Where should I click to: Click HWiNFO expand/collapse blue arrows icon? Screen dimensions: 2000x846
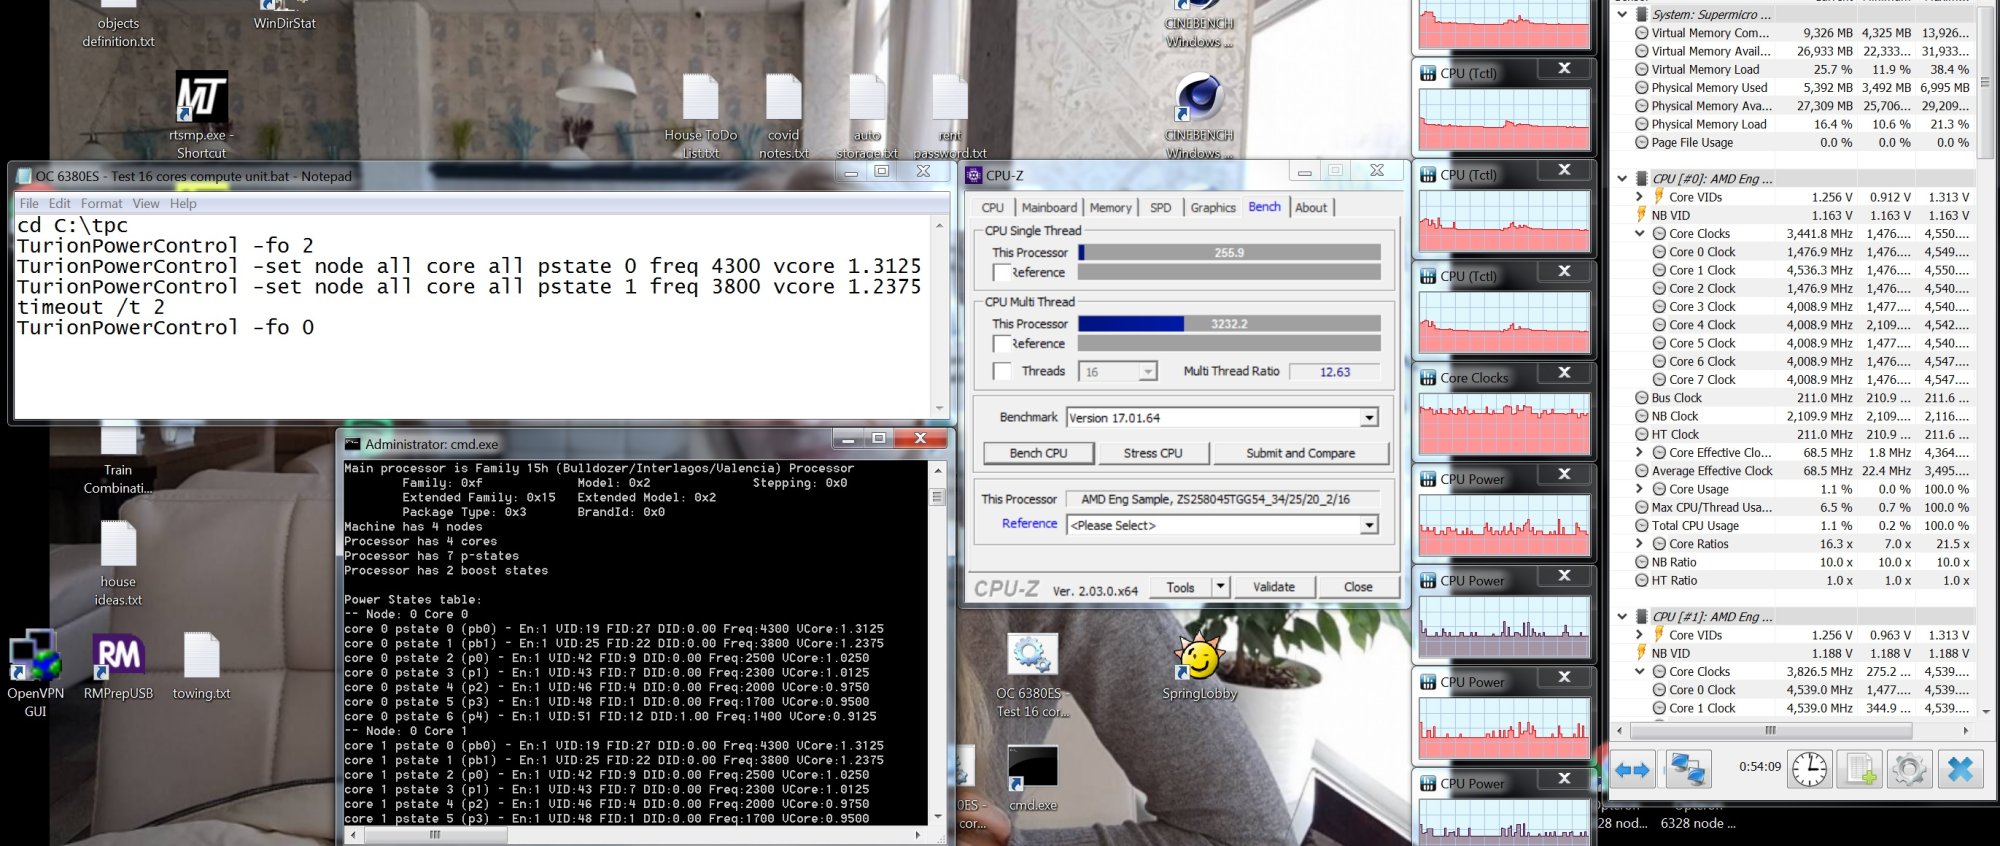[x=1632, y=769]
